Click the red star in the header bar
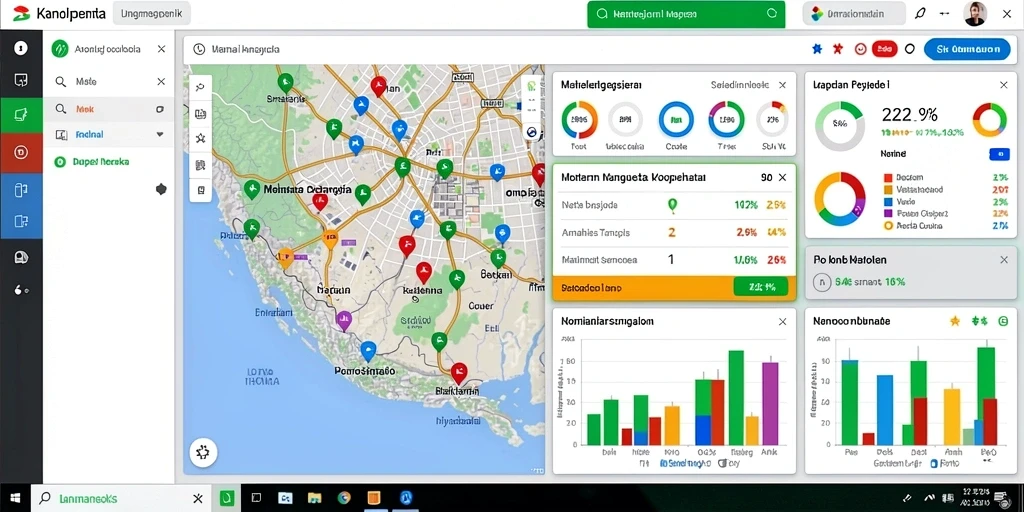Screen dimensions: 1024x512 [838, 49]
